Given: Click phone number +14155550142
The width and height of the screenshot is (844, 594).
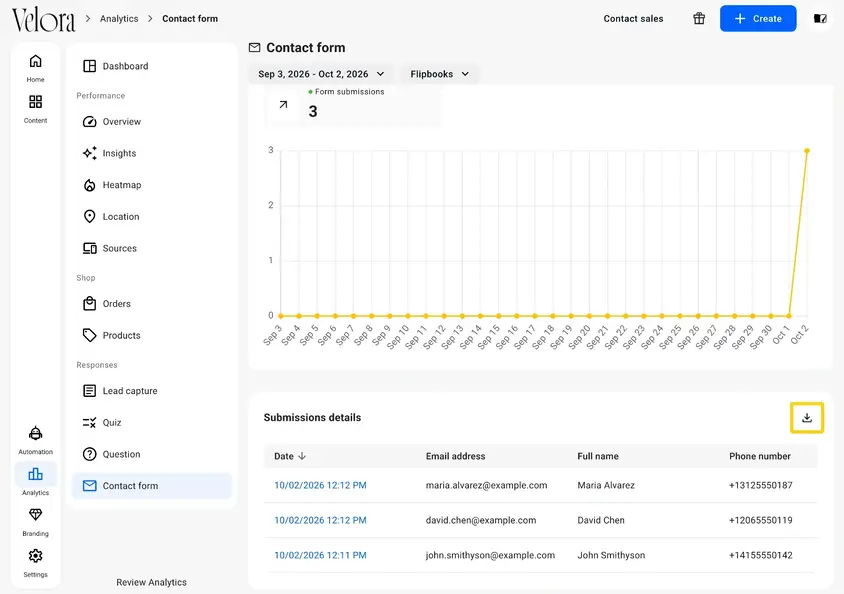Looking at the screenshot, I should click(761, 555).
